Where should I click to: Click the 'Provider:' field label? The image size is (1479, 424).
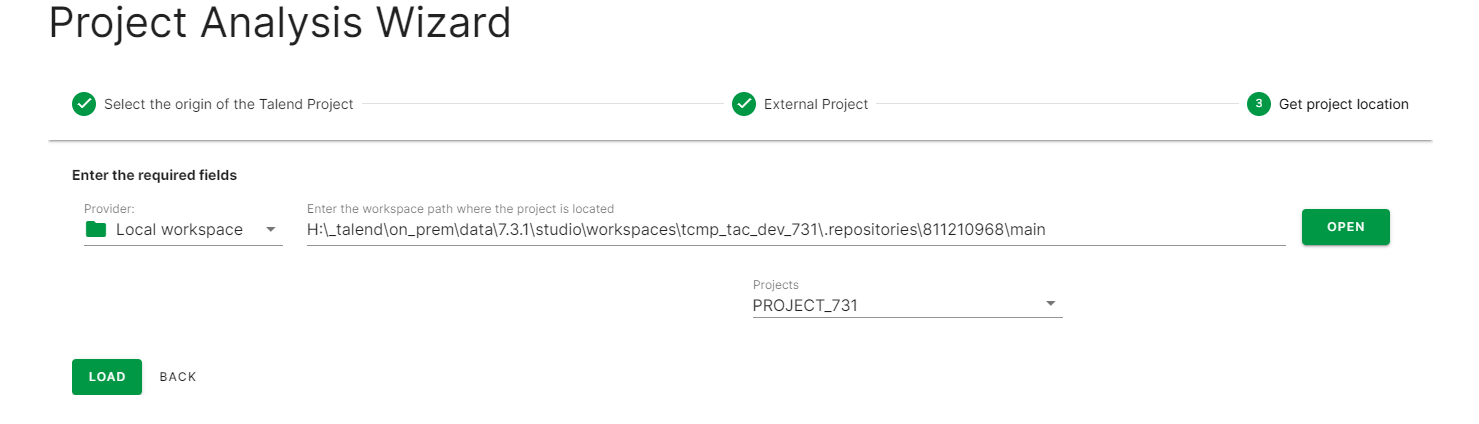(108, 209)
